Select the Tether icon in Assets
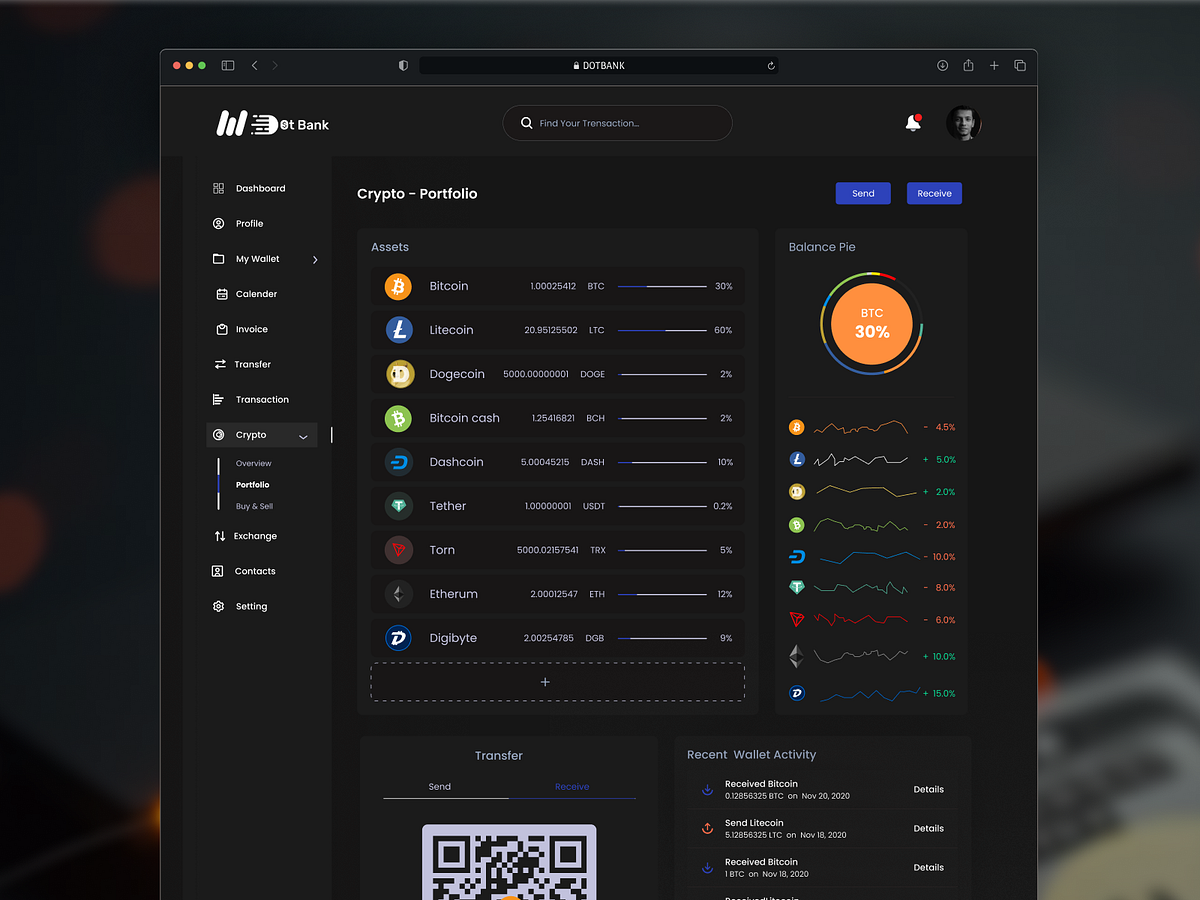This screenshot has width=1200, height=900. point(398,506)
